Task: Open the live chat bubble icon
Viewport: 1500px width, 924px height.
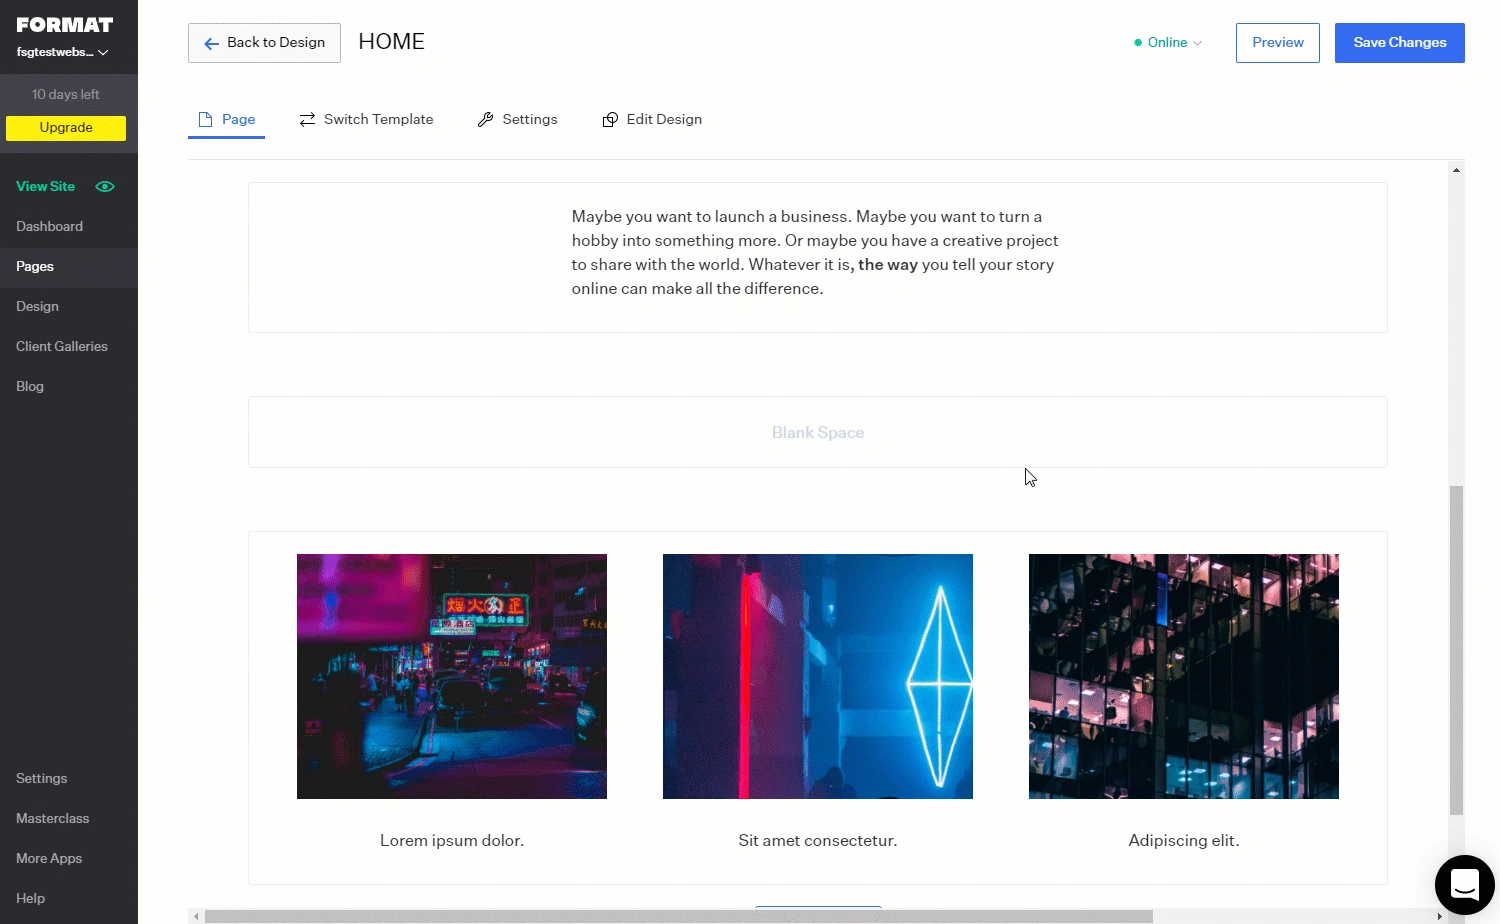Action: click(1464, 884)
